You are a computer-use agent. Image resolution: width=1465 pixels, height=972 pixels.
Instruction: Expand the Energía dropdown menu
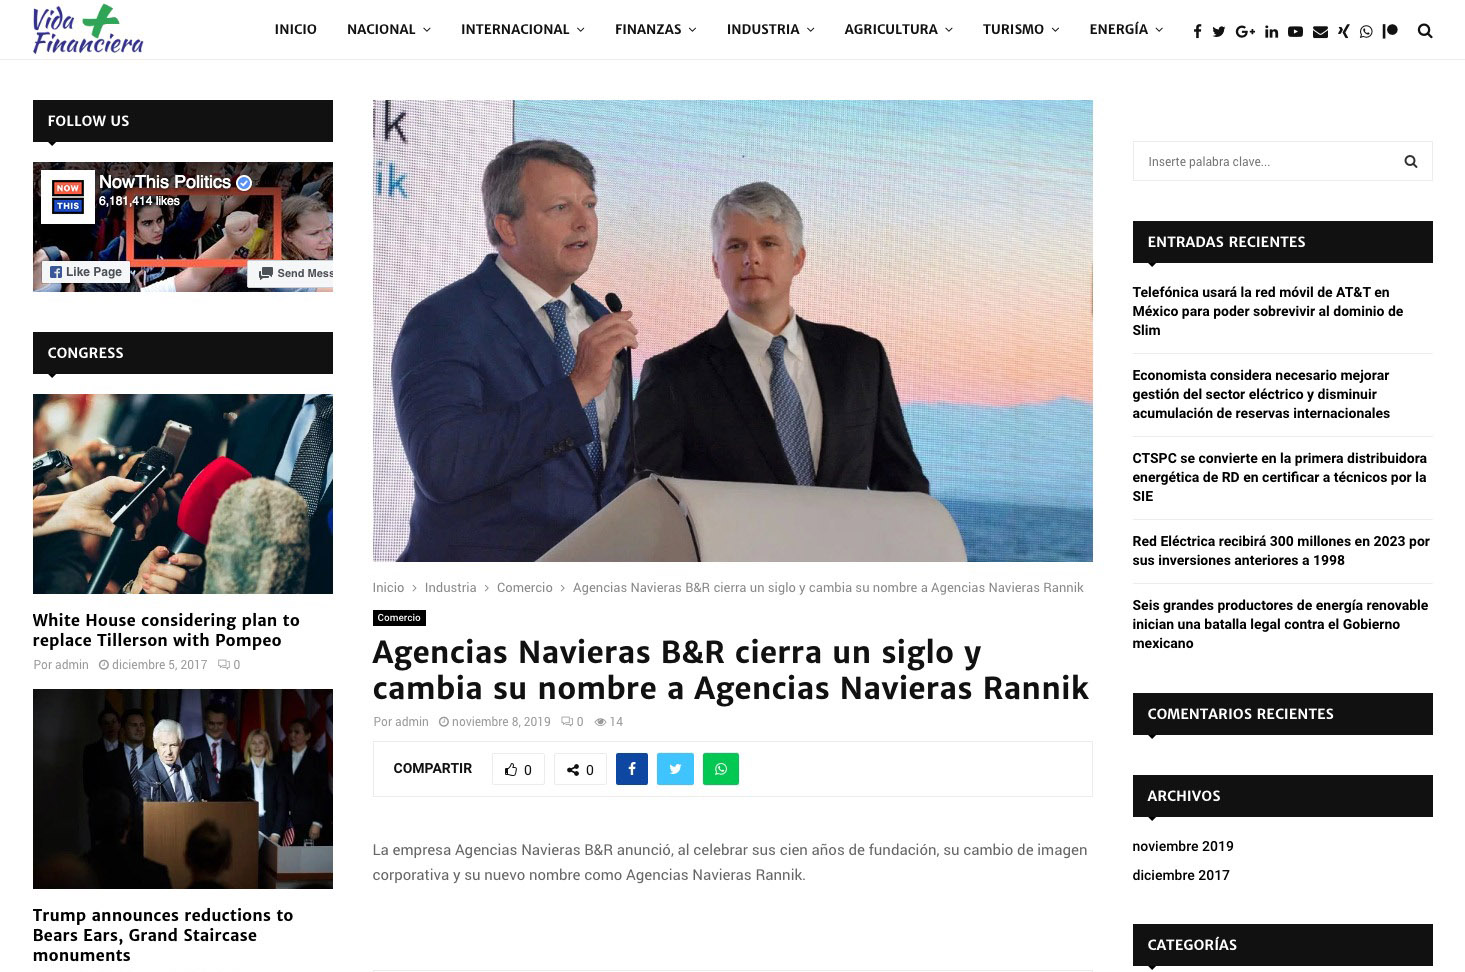click(x=1126, y=30)
